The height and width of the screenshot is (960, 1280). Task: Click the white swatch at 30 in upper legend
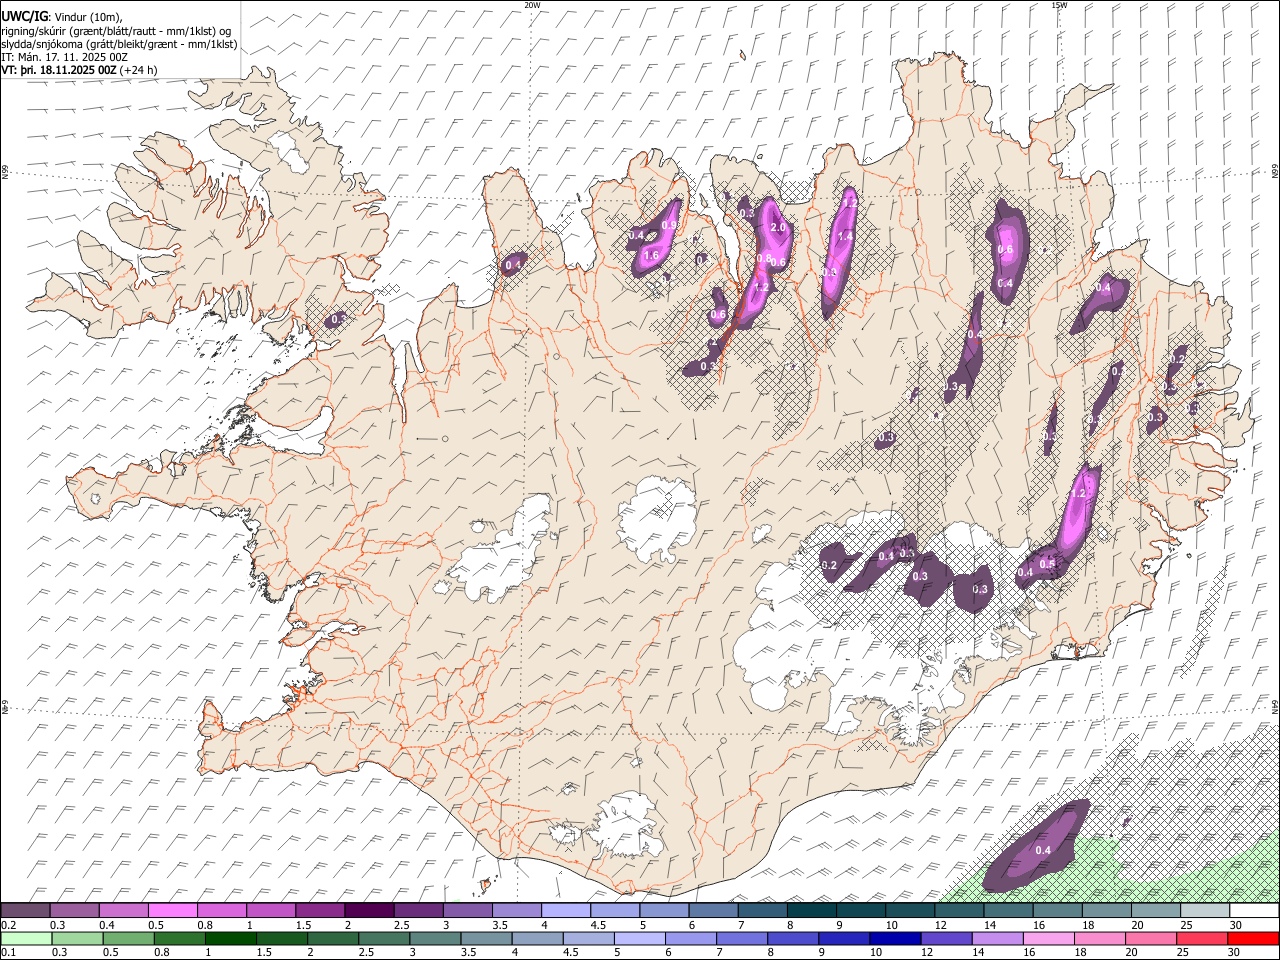click(1252, 911)
